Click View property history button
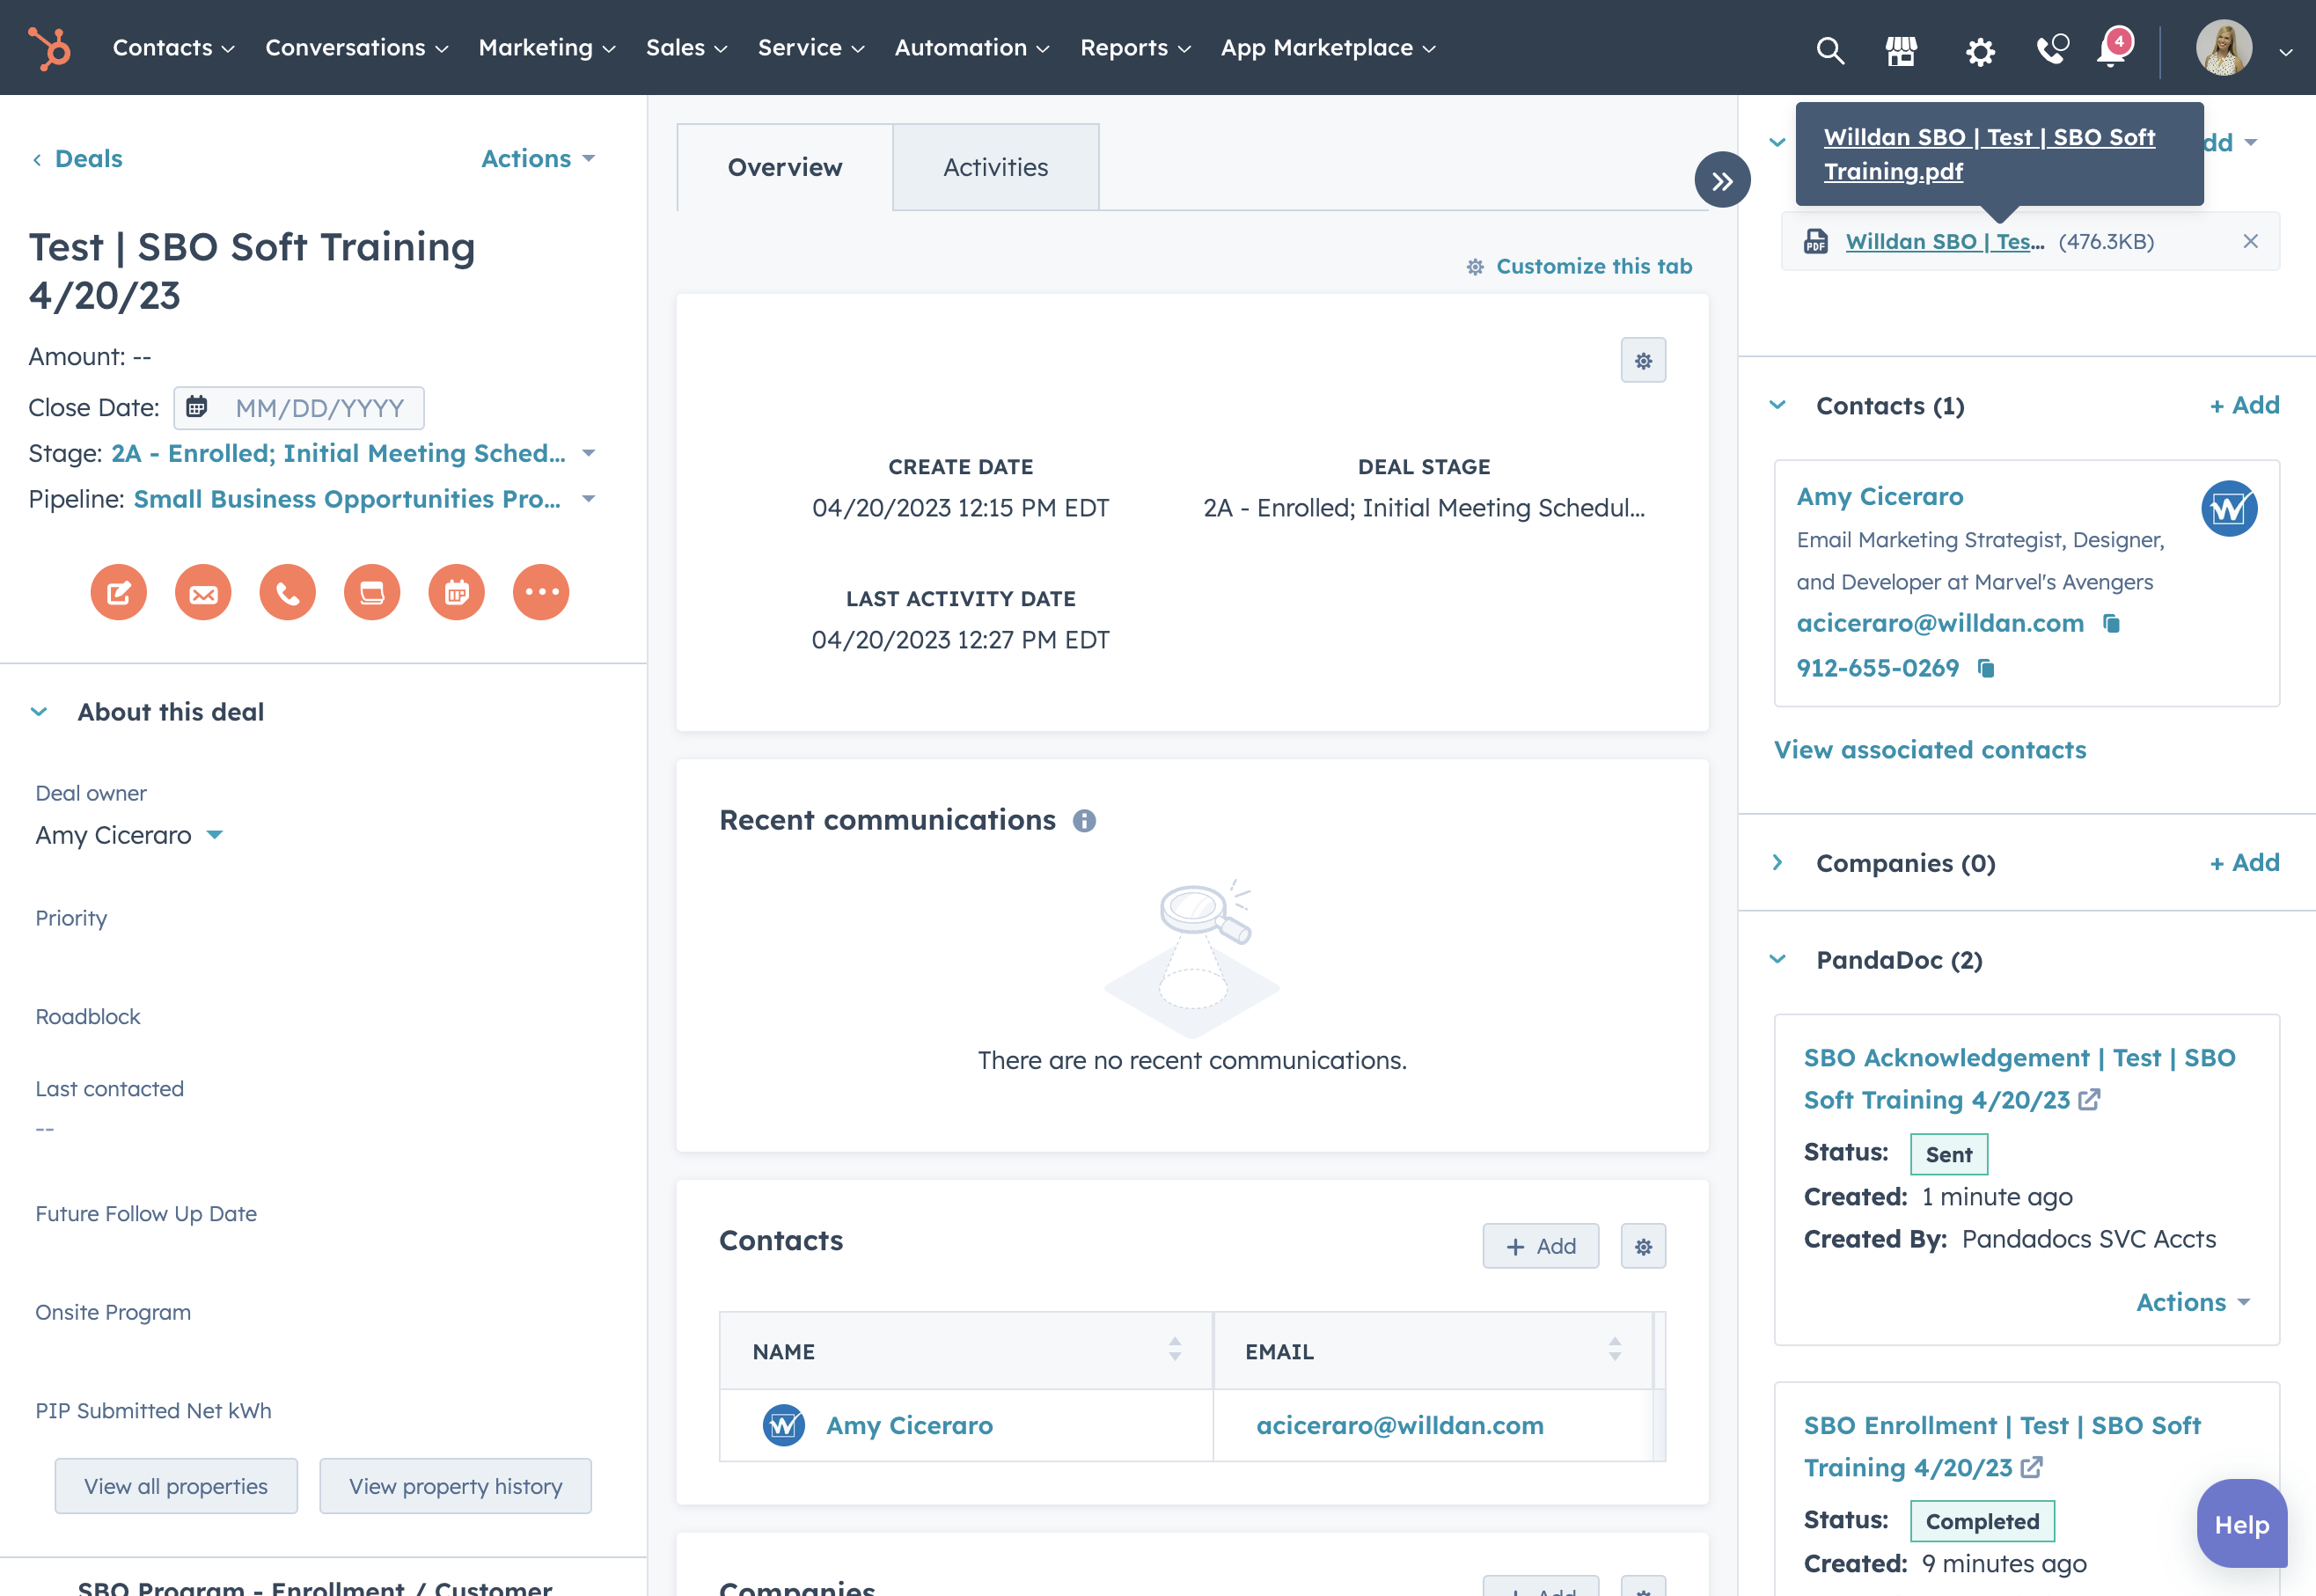Image resolution: width=2316 pixels, height=1596 pixels. [455, 1486]
